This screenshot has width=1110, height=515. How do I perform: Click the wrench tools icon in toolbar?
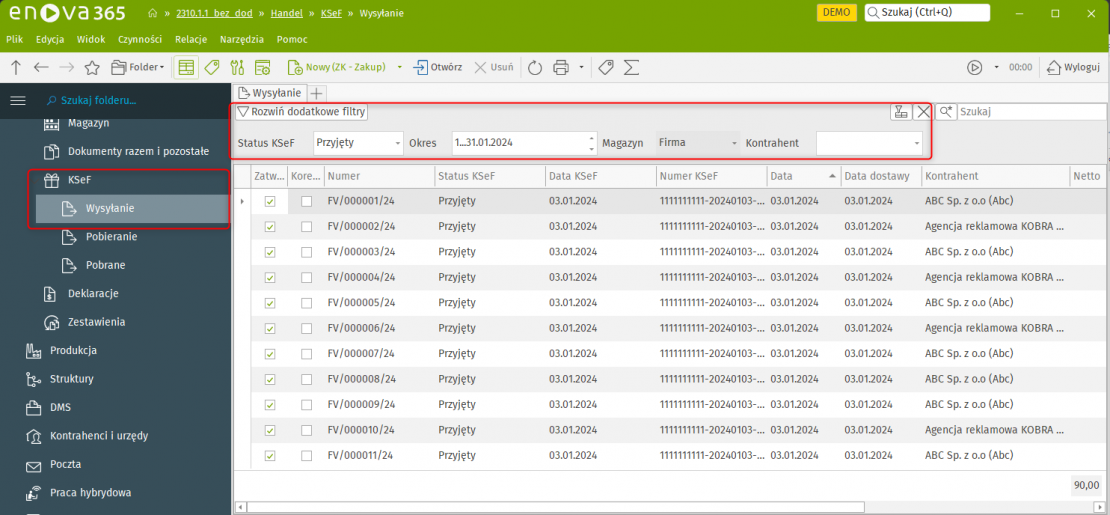tap(237, 67)
